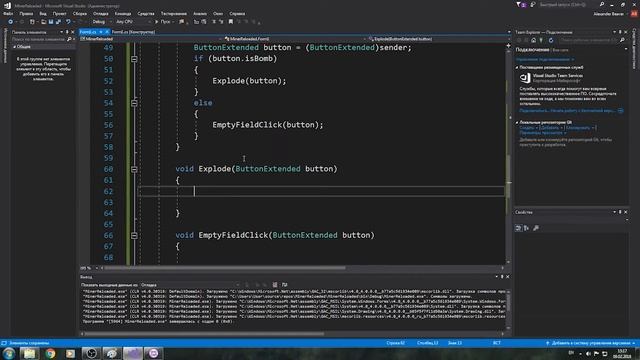Click the Save file toolbar icon
The image size is (640, 360).
51,22
